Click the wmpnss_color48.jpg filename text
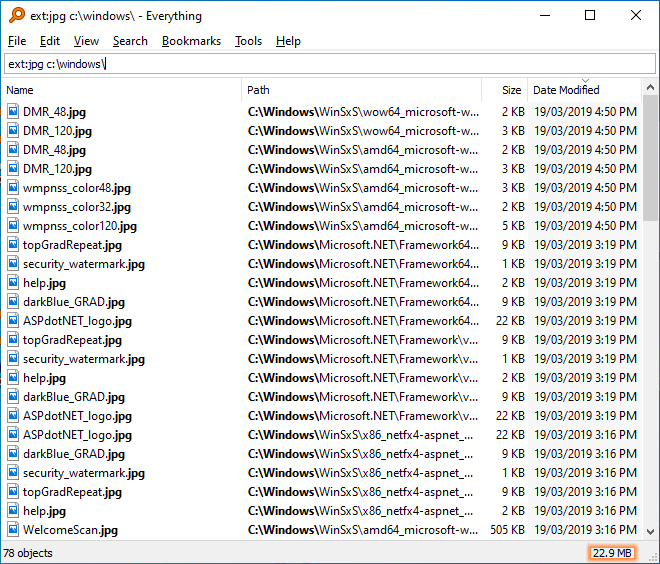The width and height of the screenshot is (660, 564). click(x=77, y=188)
